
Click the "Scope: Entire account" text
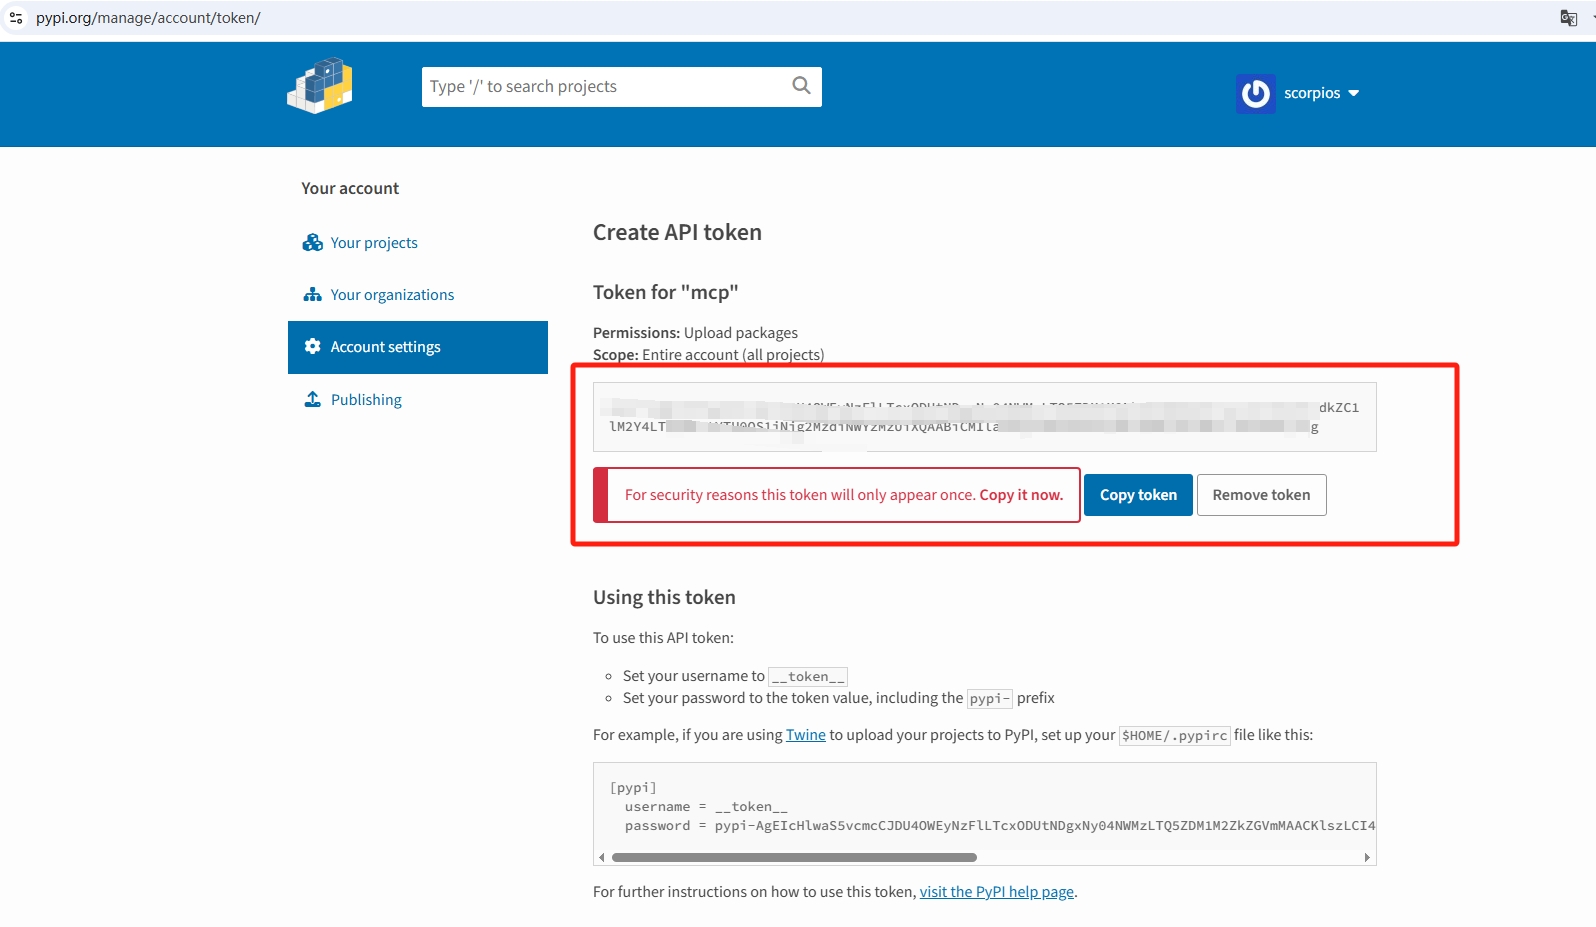(x=708, y=355)
